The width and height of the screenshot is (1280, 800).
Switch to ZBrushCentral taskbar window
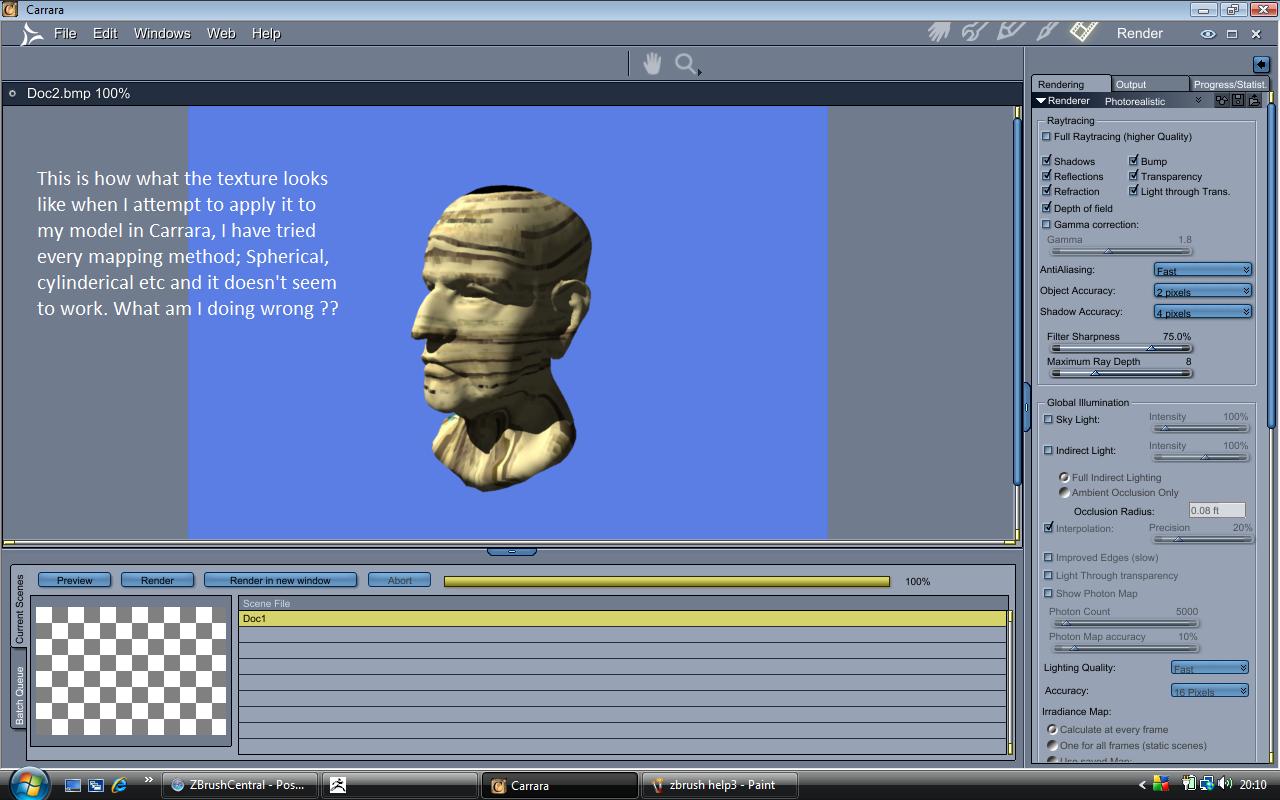[x=240, y=785]
